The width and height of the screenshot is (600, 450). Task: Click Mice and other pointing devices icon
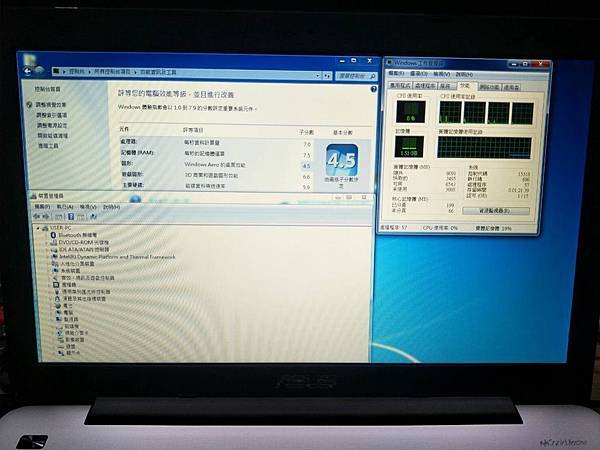coord(57,298)
